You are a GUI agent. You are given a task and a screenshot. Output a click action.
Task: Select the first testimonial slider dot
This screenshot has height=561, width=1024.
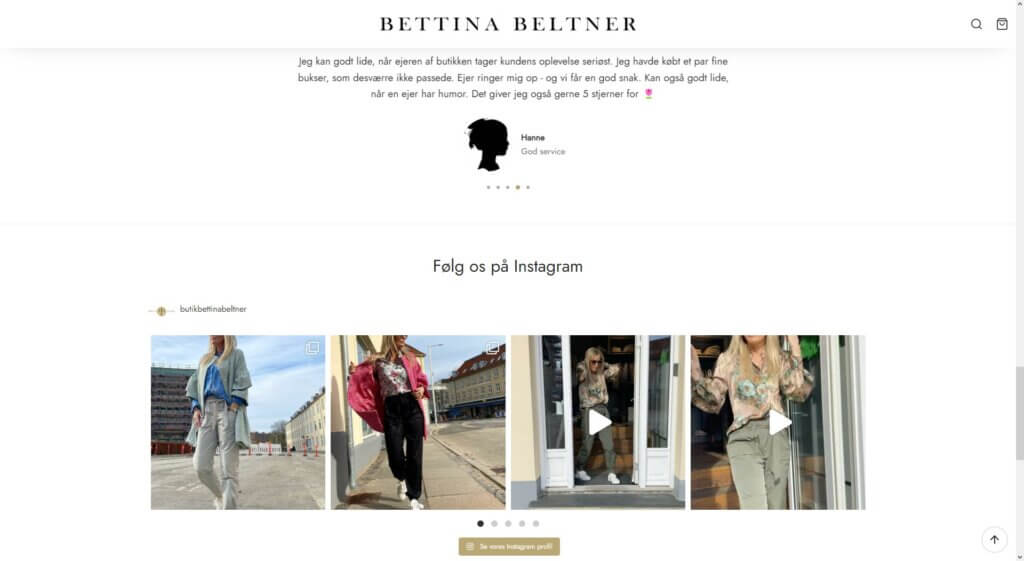coord(488,187)
